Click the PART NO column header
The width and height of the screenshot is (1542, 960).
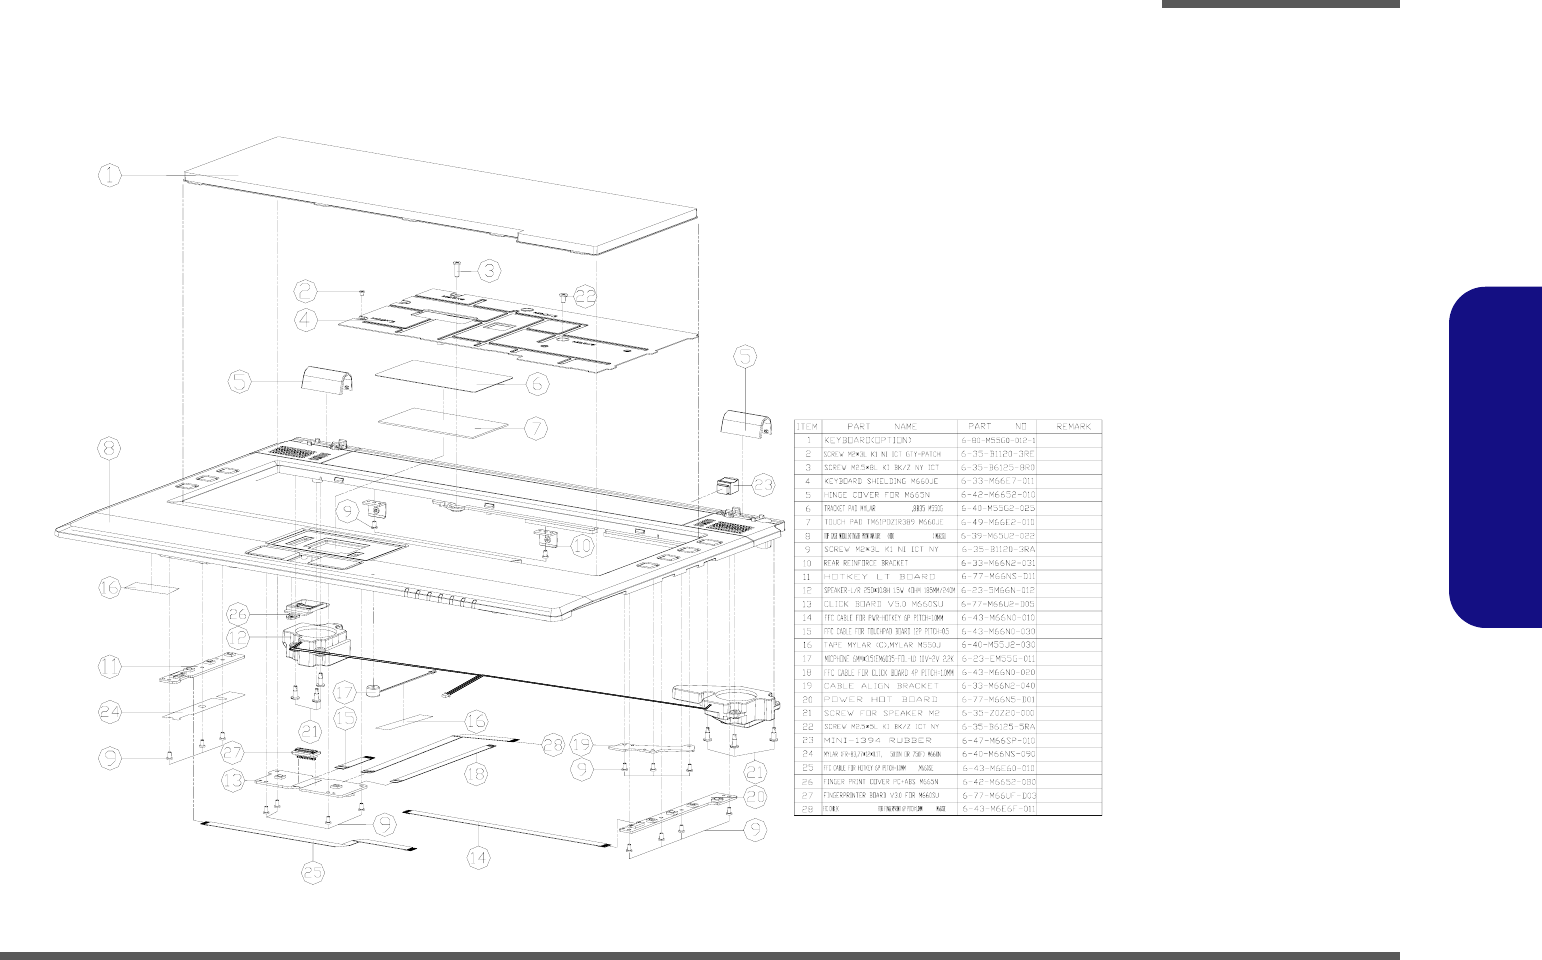point(997,426)
